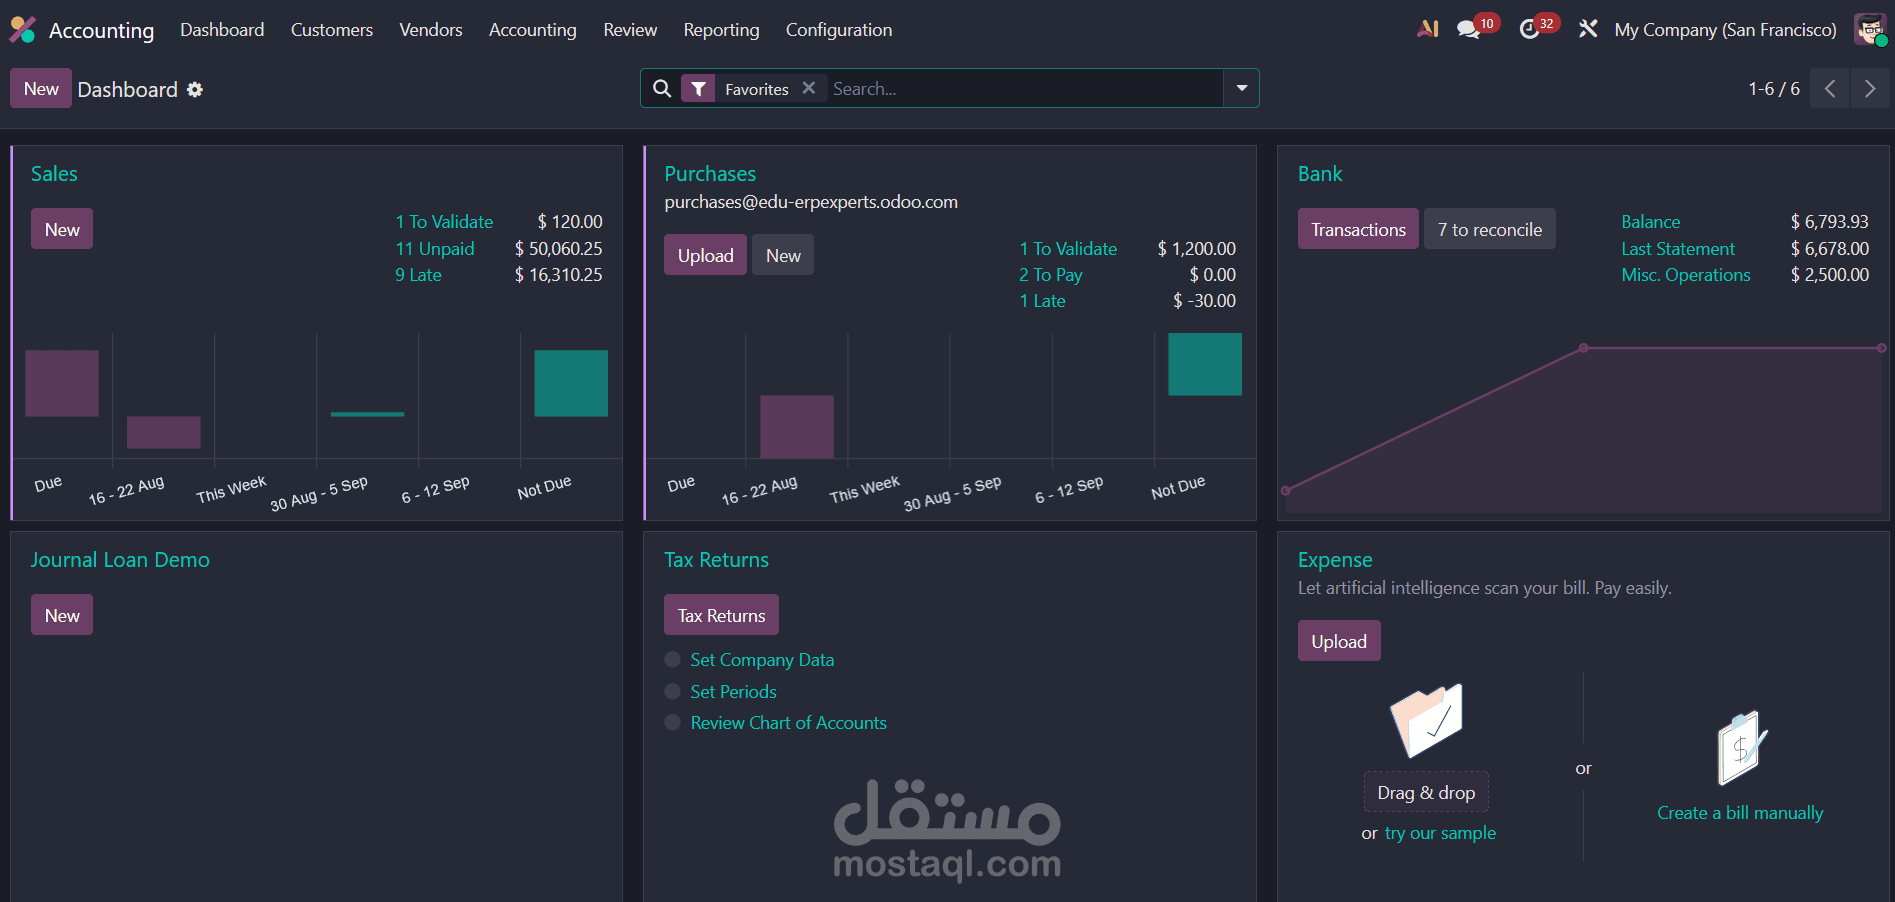Open the Purchases card title

click(x=710, y=174)
